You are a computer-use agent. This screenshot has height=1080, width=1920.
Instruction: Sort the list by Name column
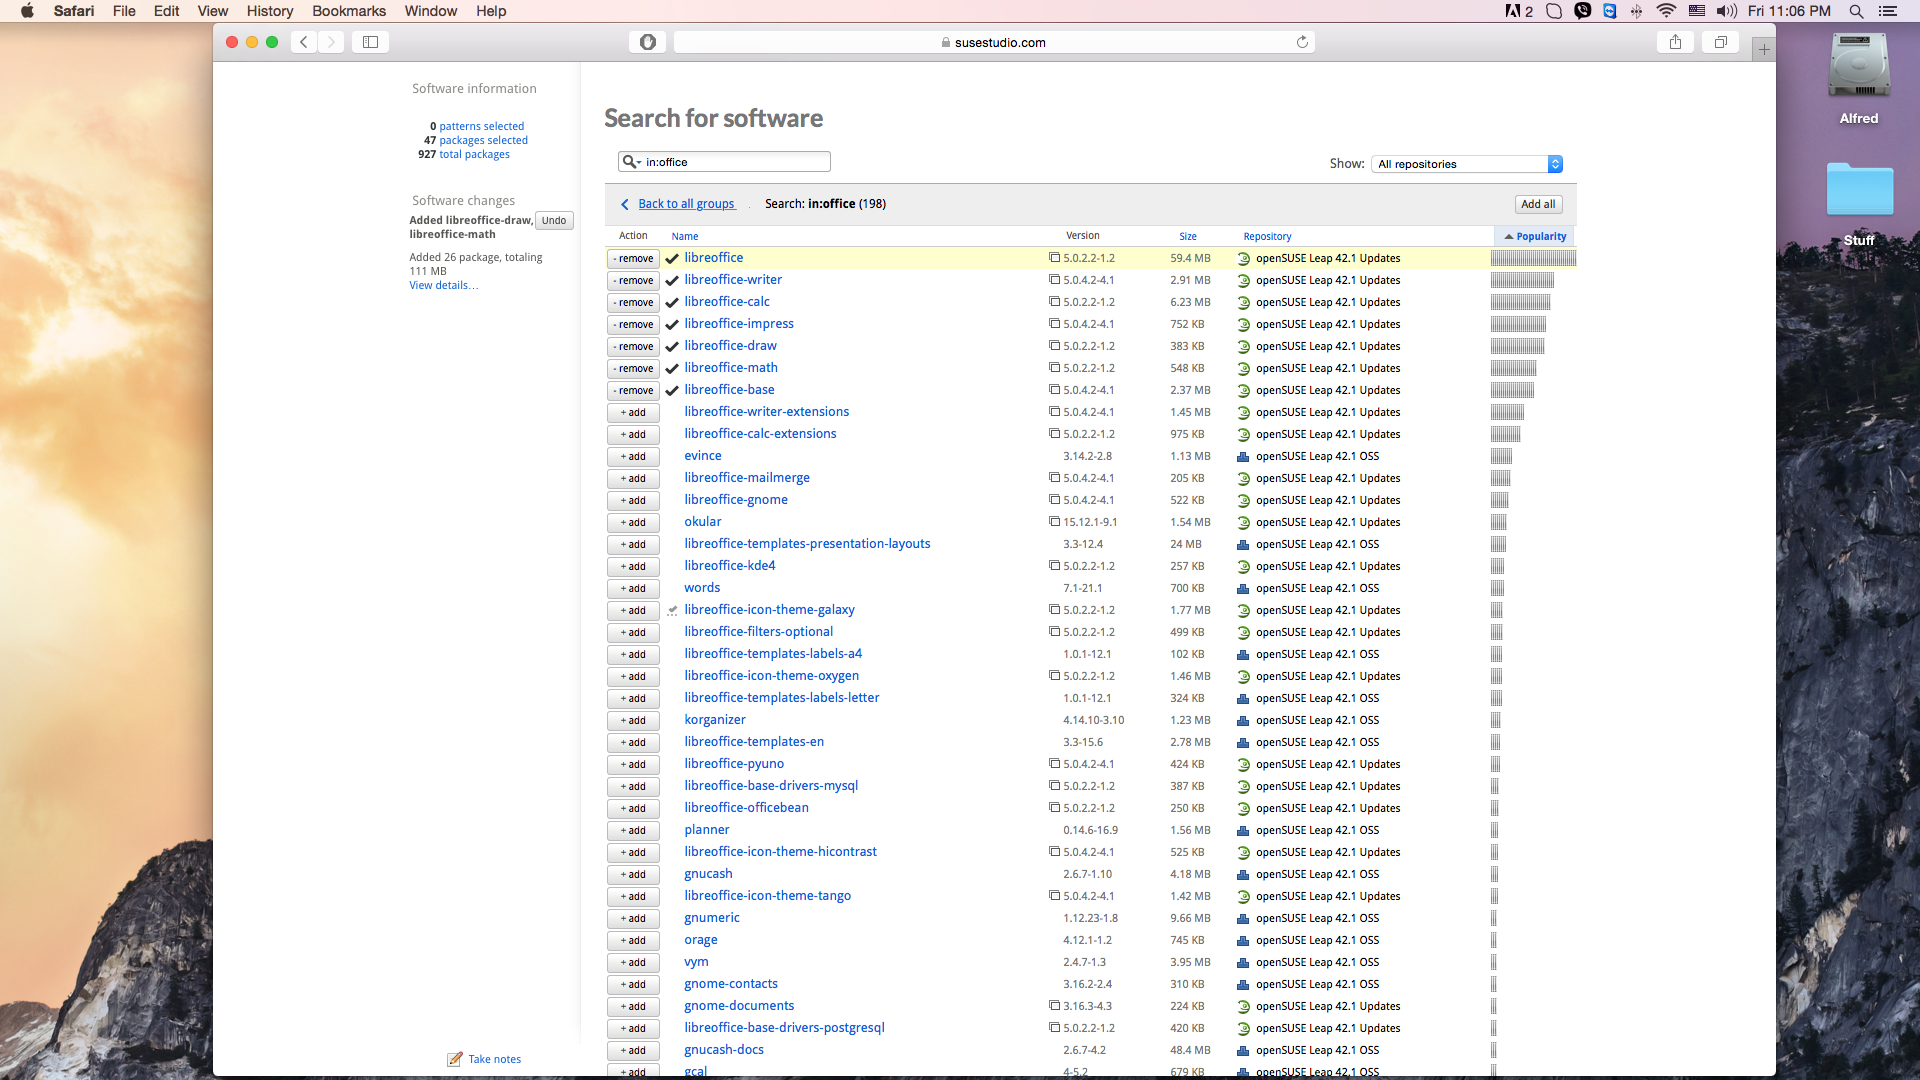pyautogui.click(x=685, y=236)
